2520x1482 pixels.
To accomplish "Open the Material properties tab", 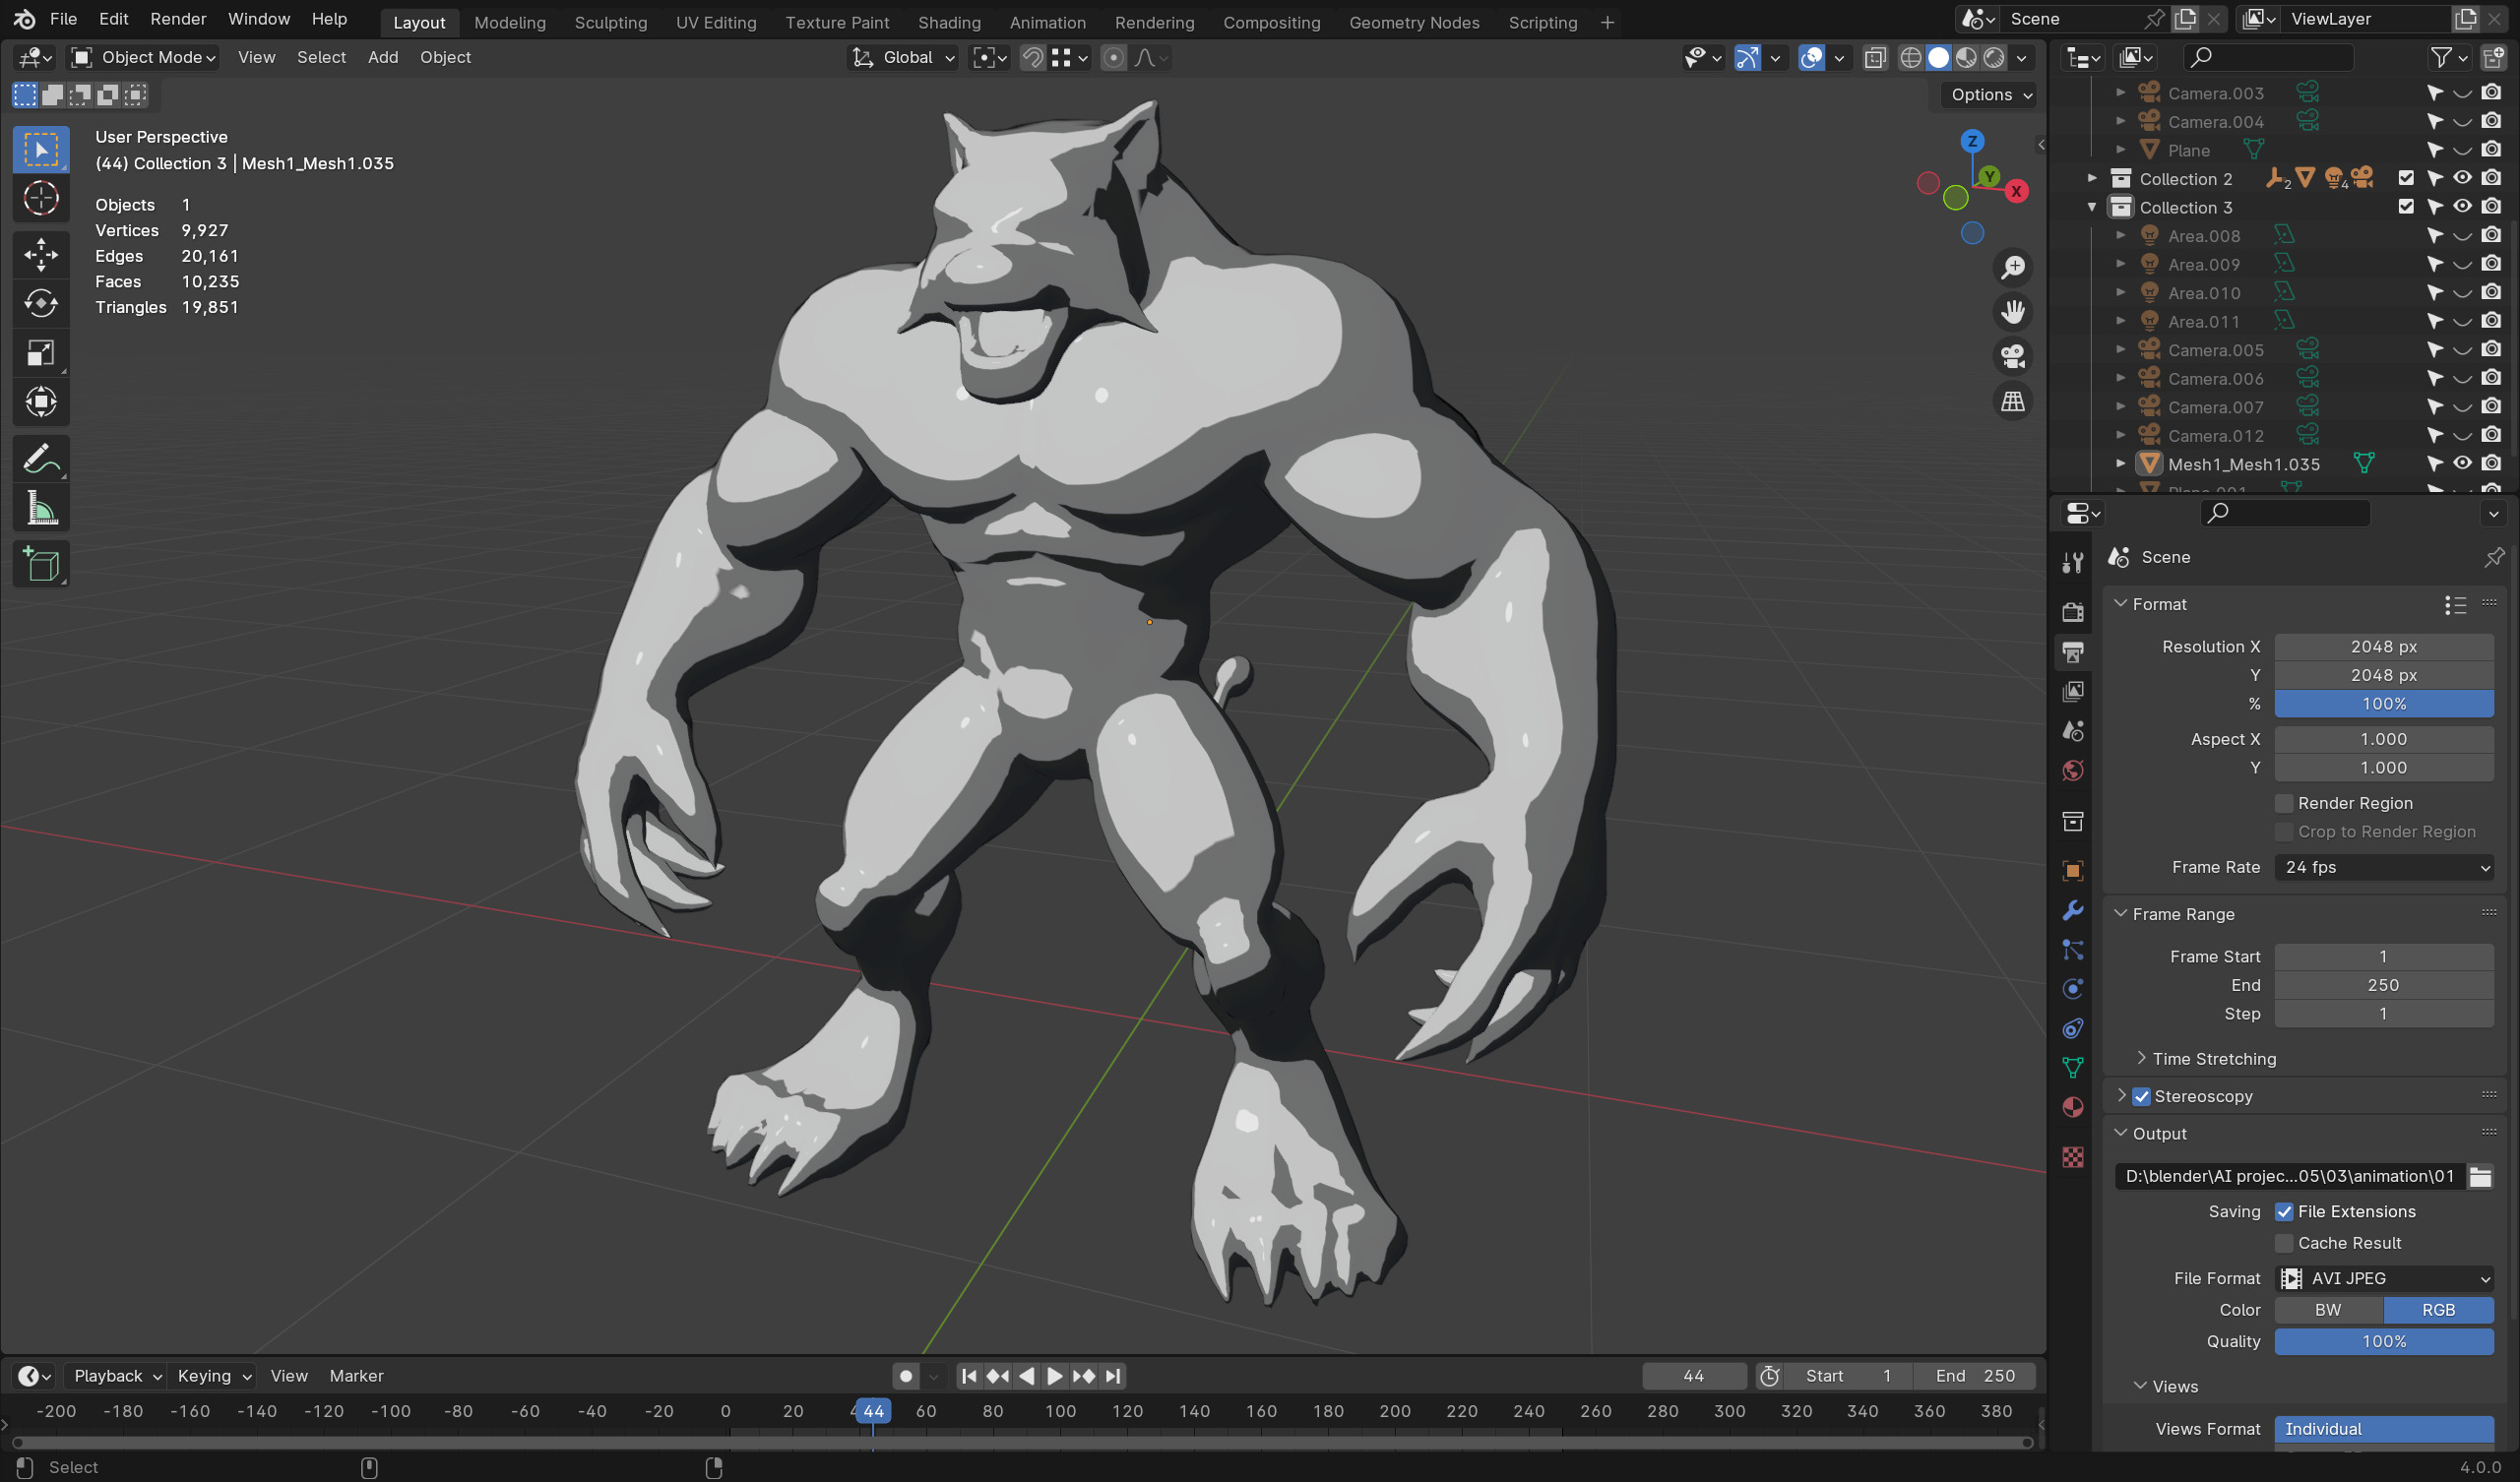I will tap(2073, 1108).
